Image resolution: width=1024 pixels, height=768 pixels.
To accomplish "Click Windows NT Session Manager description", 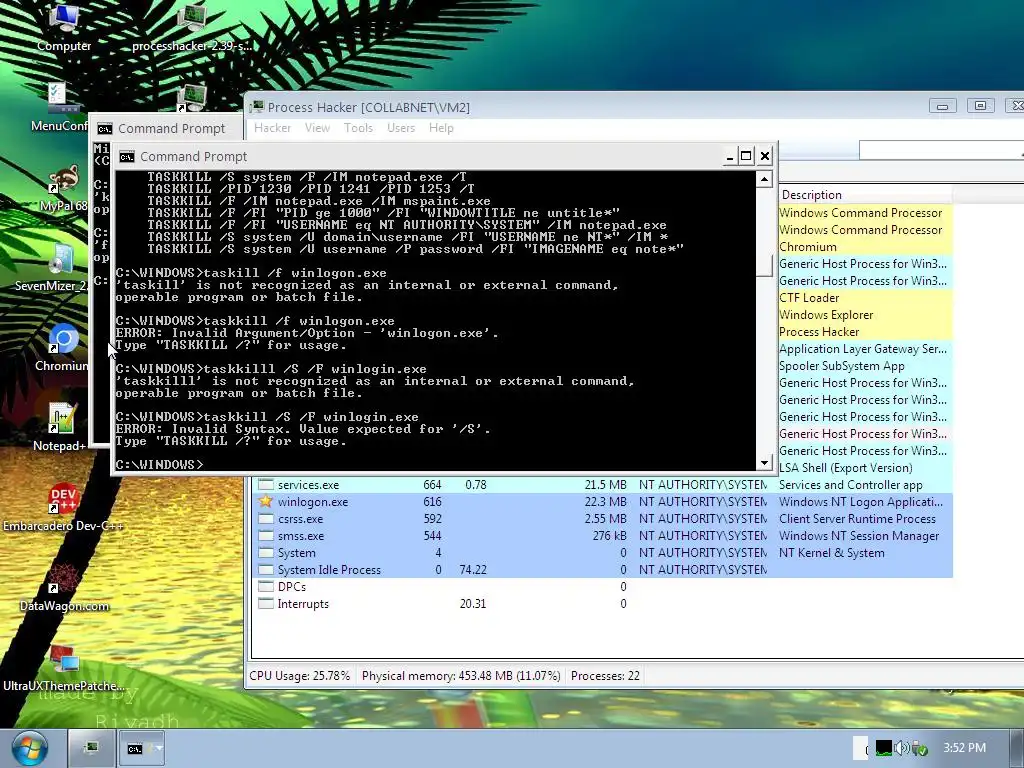I will click(x=859, y=536).
